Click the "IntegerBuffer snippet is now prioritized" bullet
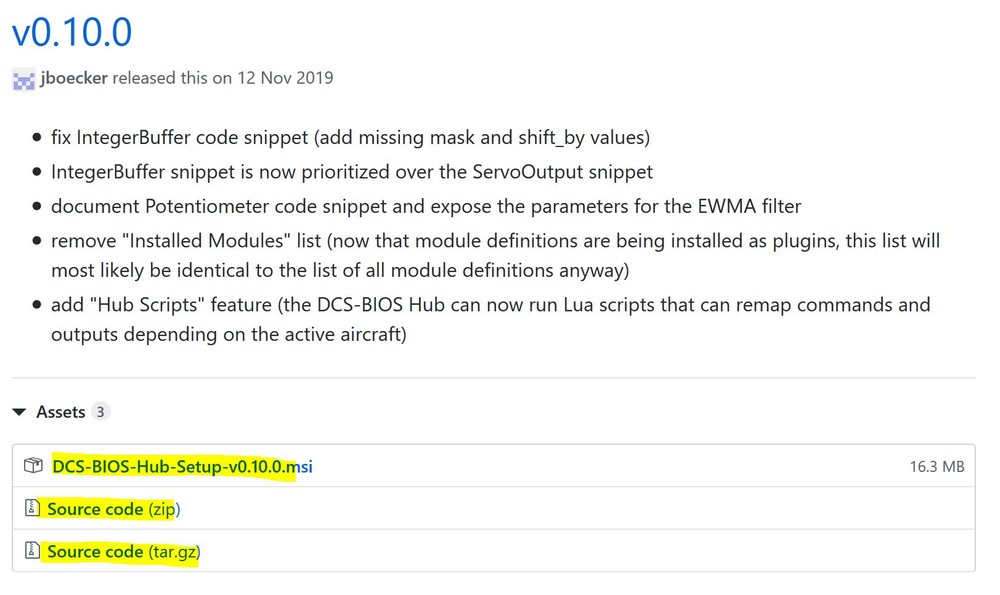The image size is (1000, 595). (x=352, y=172)
